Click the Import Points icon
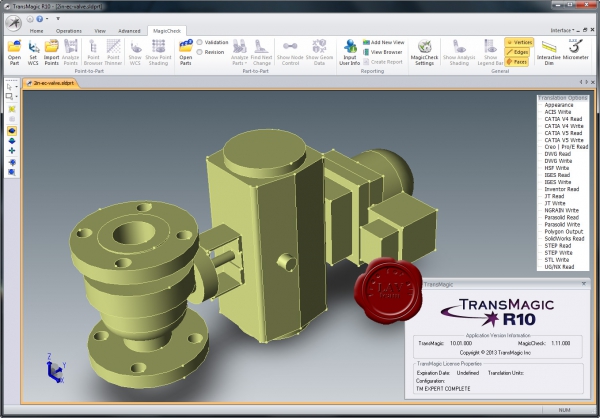 [x=52, y=52]
